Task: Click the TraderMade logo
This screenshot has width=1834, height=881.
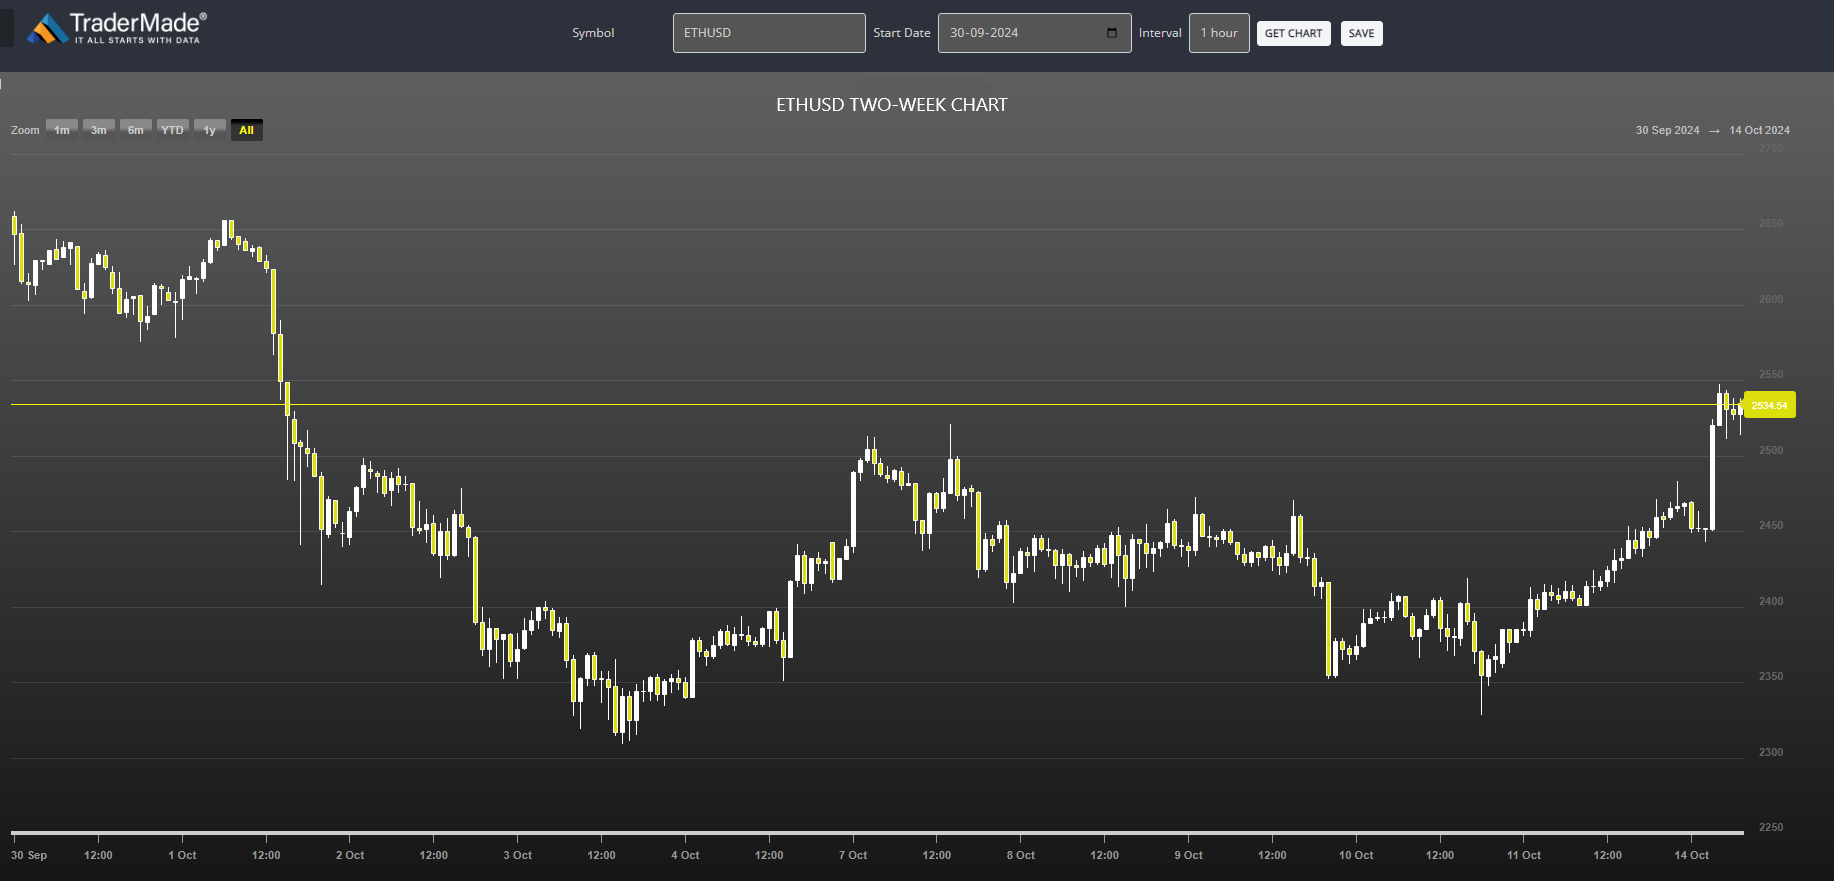Action: pos(116,28)
